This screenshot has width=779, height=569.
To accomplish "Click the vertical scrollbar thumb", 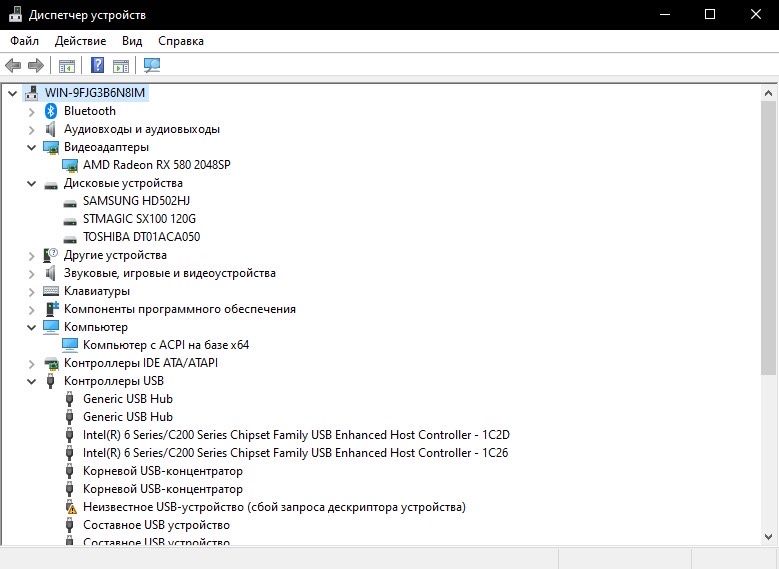I will (768, 238).
